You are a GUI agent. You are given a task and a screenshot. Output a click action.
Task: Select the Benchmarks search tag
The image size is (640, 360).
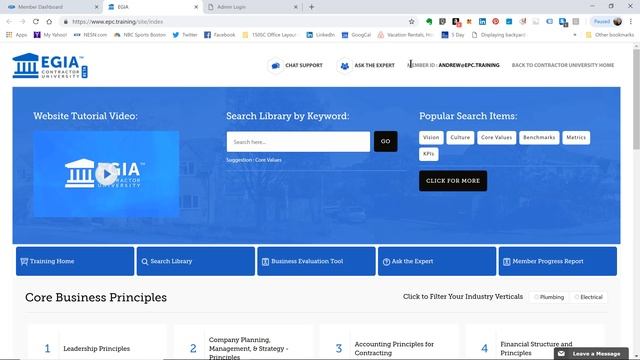539,138
